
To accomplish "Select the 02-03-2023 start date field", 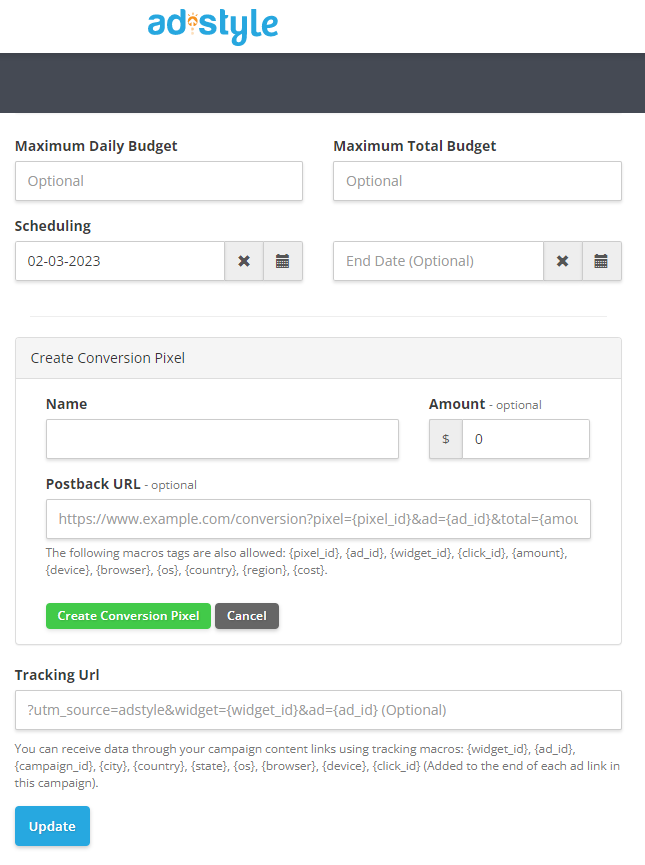I will 120,261.
